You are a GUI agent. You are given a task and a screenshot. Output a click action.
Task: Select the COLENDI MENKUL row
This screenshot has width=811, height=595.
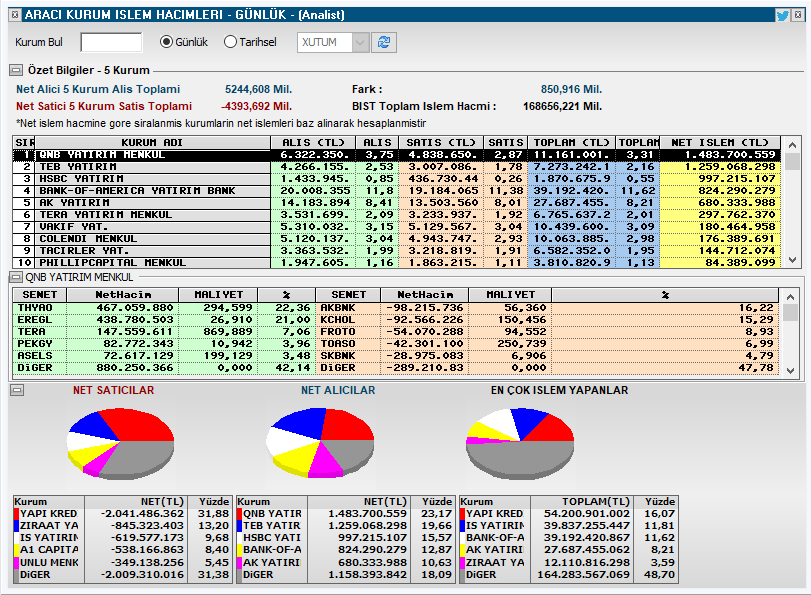(x=397, y=239)
